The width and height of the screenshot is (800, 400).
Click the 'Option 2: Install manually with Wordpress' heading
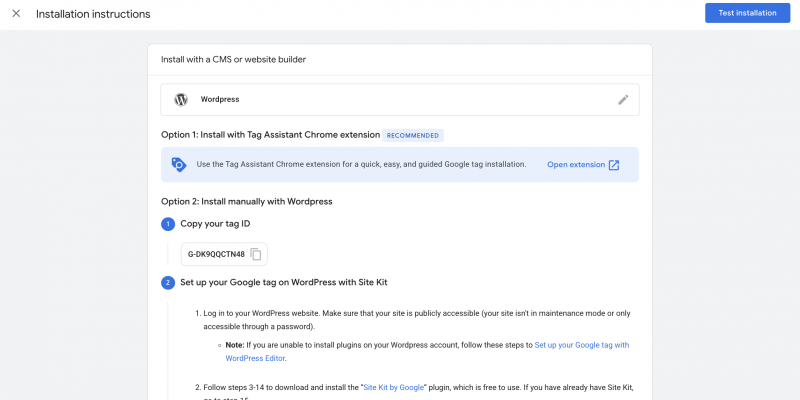coord(246,201)
